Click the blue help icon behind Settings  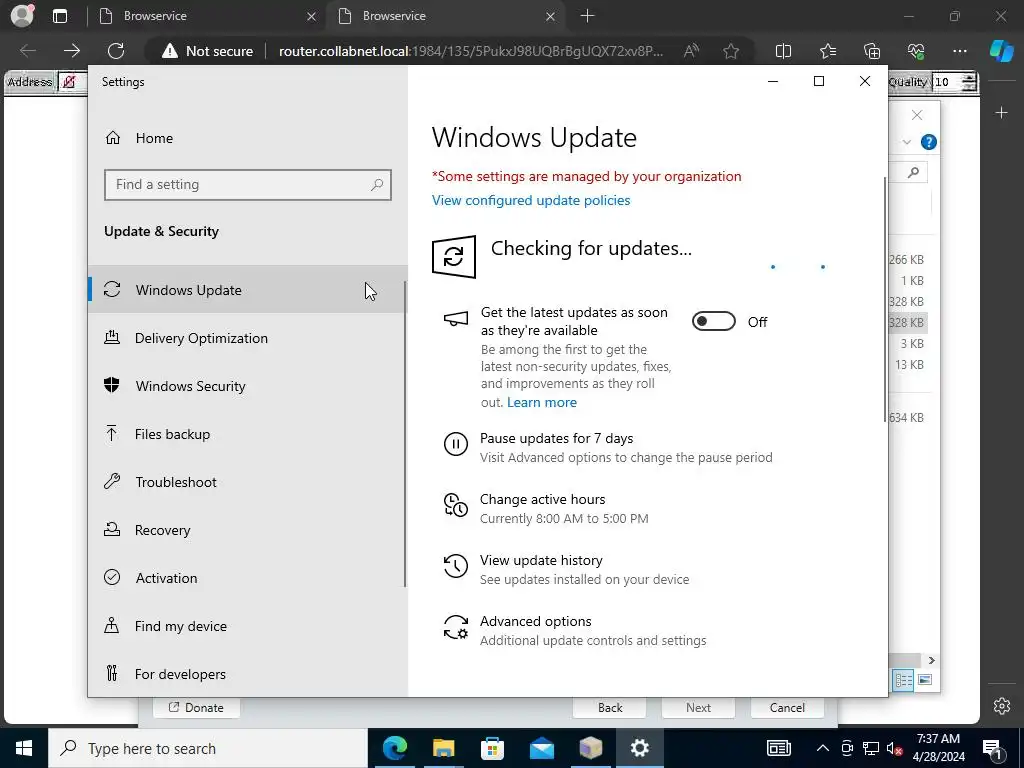[929, 142]
